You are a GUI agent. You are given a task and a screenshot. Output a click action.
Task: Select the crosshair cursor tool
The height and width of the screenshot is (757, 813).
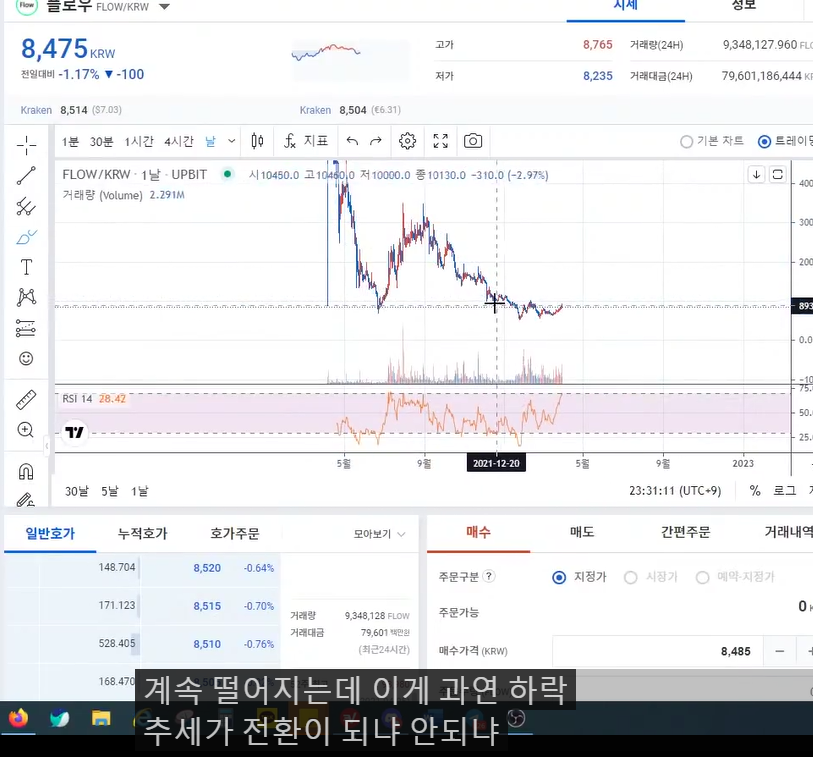(x=26, y=146)
